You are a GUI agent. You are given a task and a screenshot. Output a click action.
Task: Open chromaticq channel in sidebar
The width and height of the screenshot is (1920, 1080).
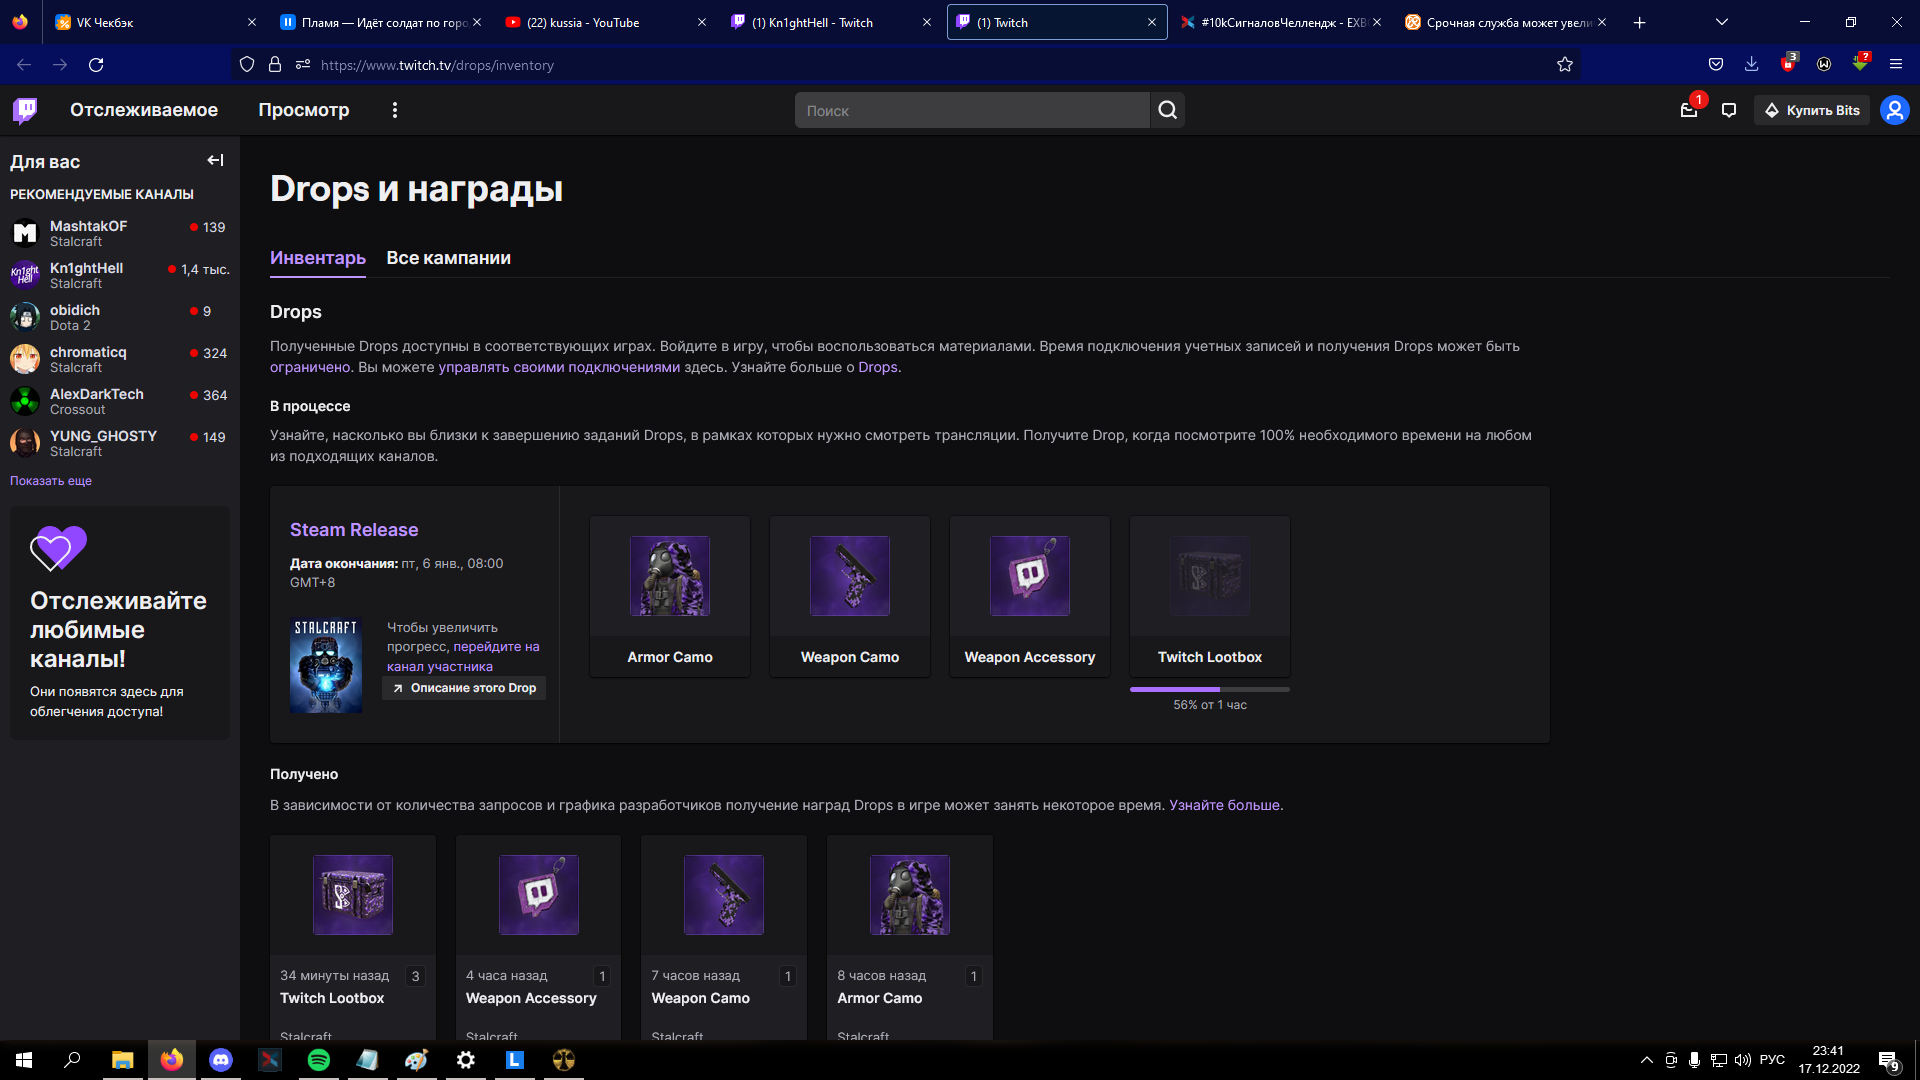[x=120, y=359]
